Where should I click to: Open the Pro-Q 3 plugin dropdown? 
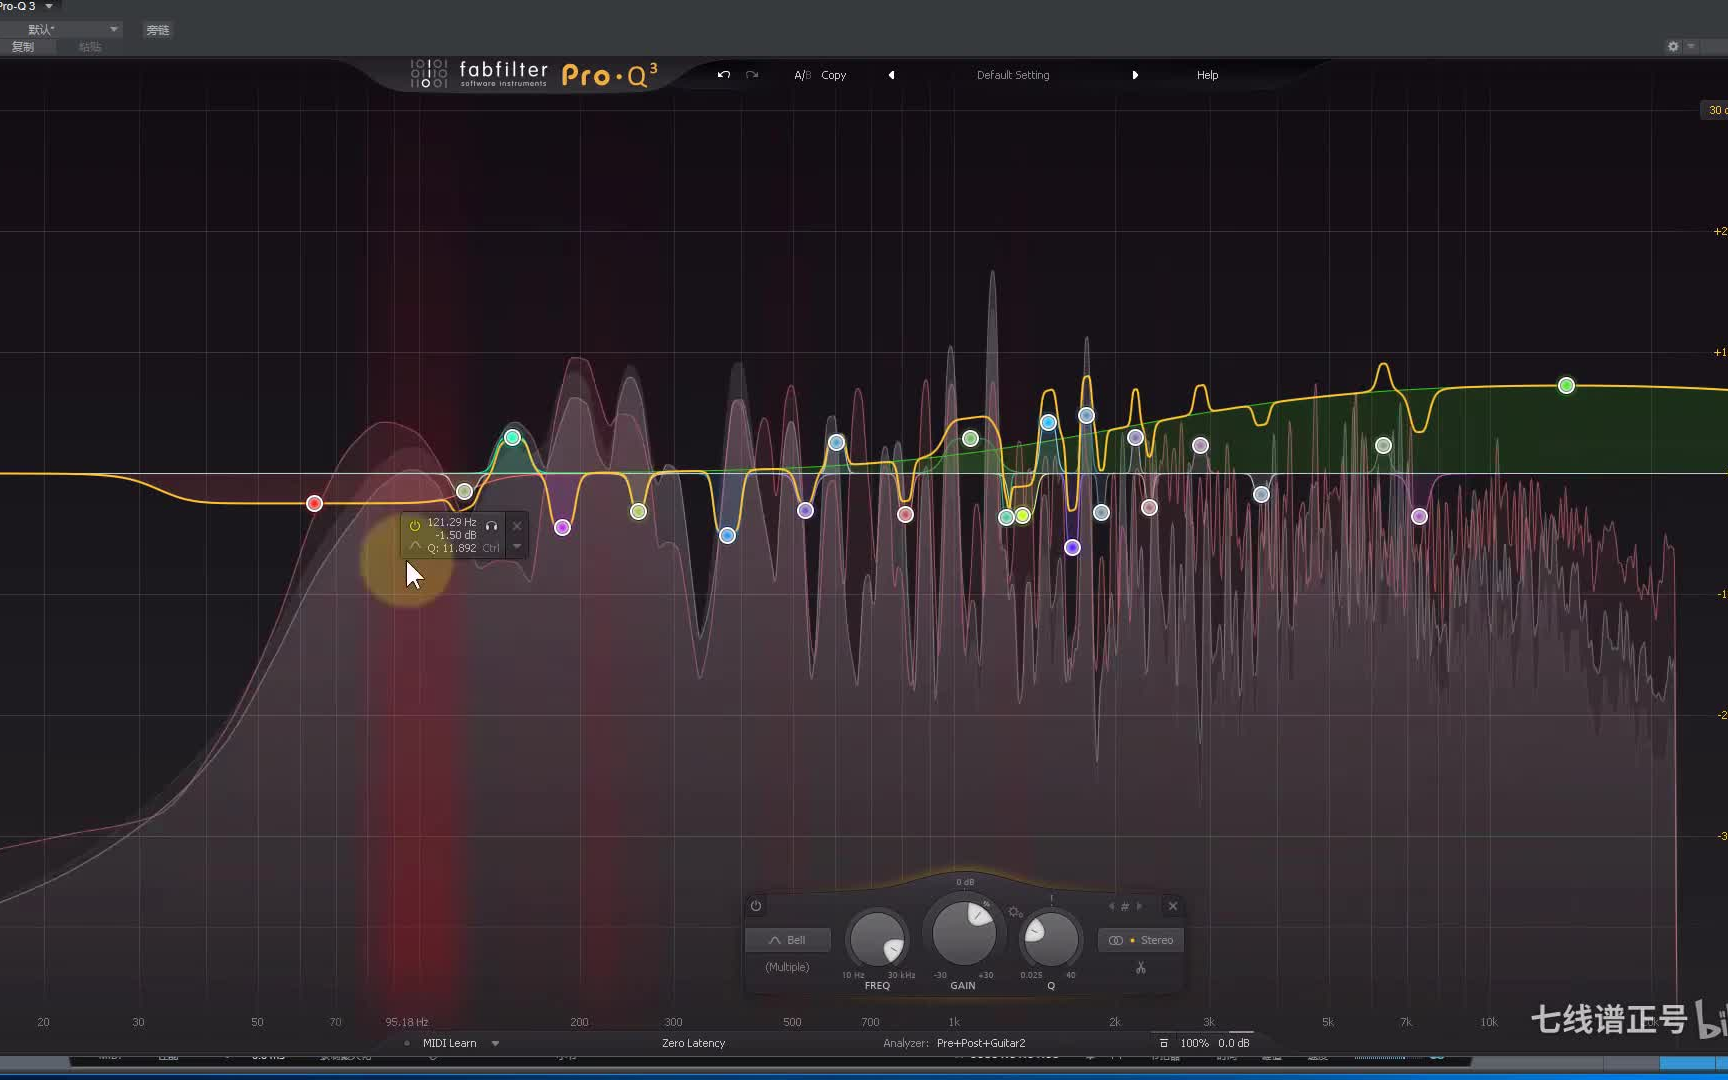24,6
